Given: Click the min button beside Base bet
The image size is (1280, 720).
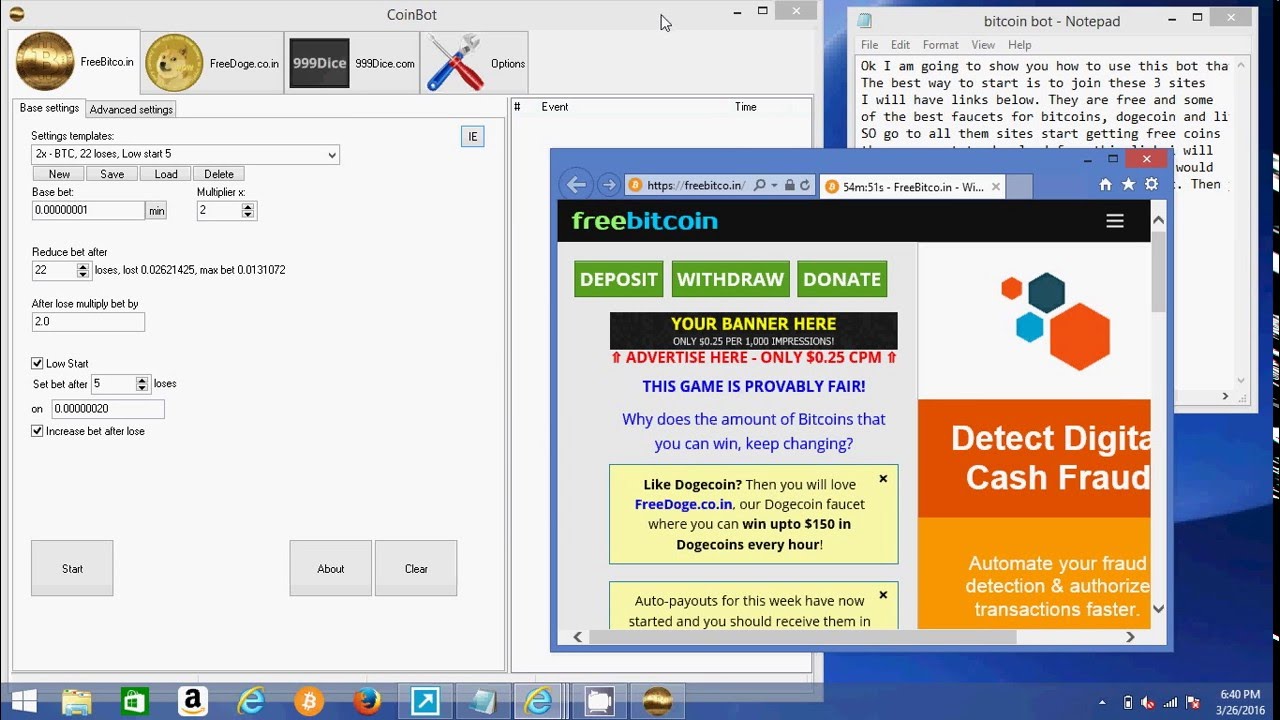Looking at the screenshot, I should pyautogui.click(x=156, y=211).
